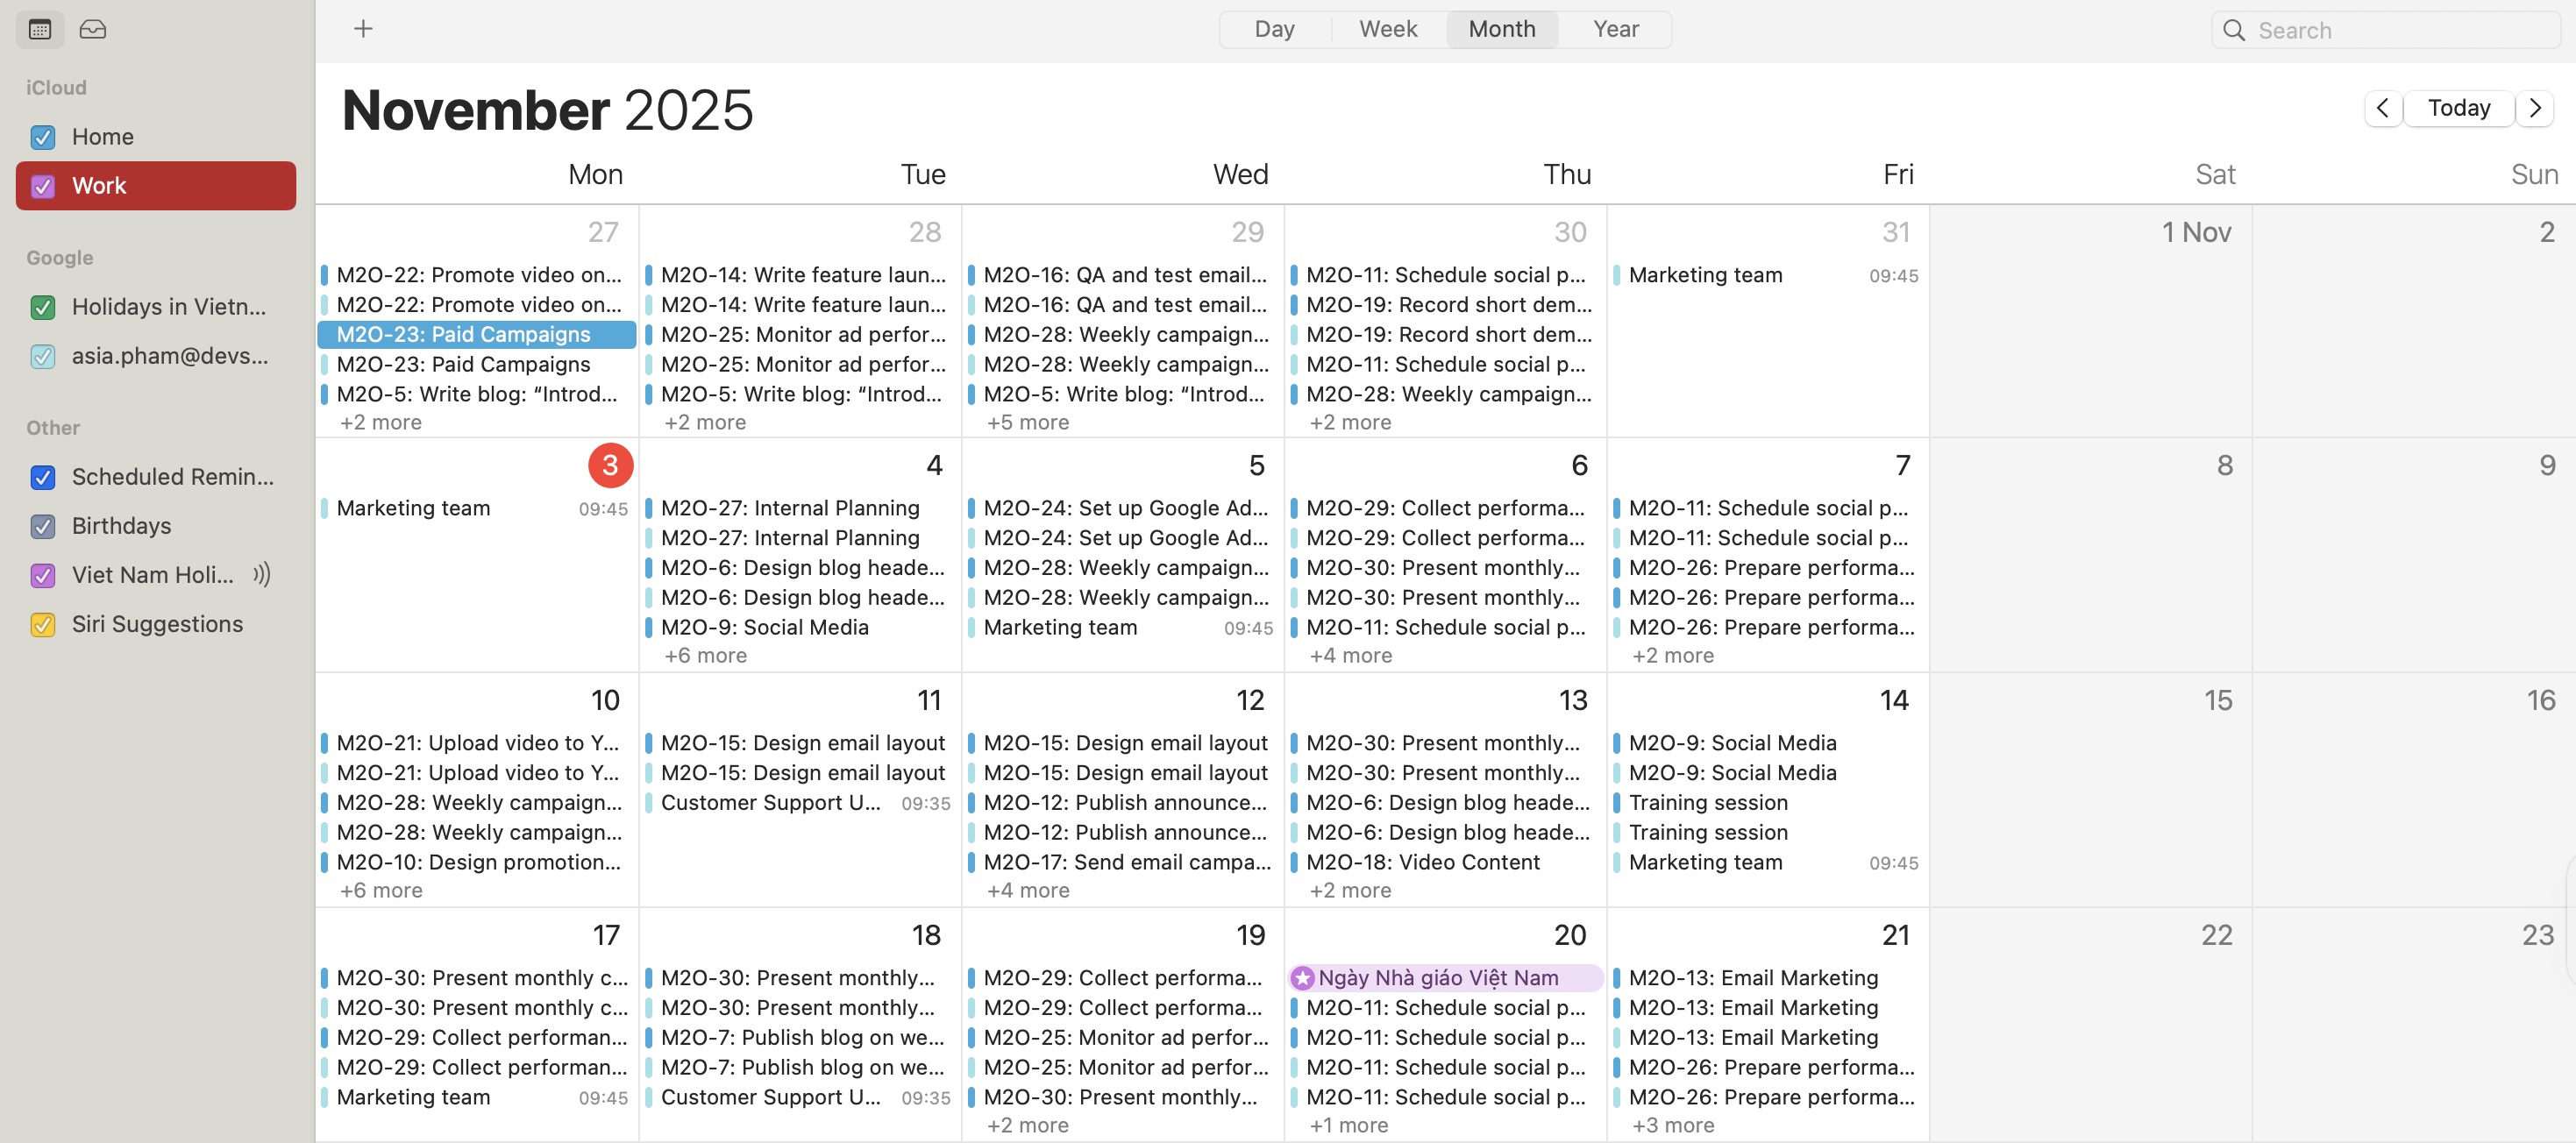This screenshot has height=1143, width=2576.
Task: Click broadcast icon beside Viet Nam Holidays
Action: coord(262,575)
